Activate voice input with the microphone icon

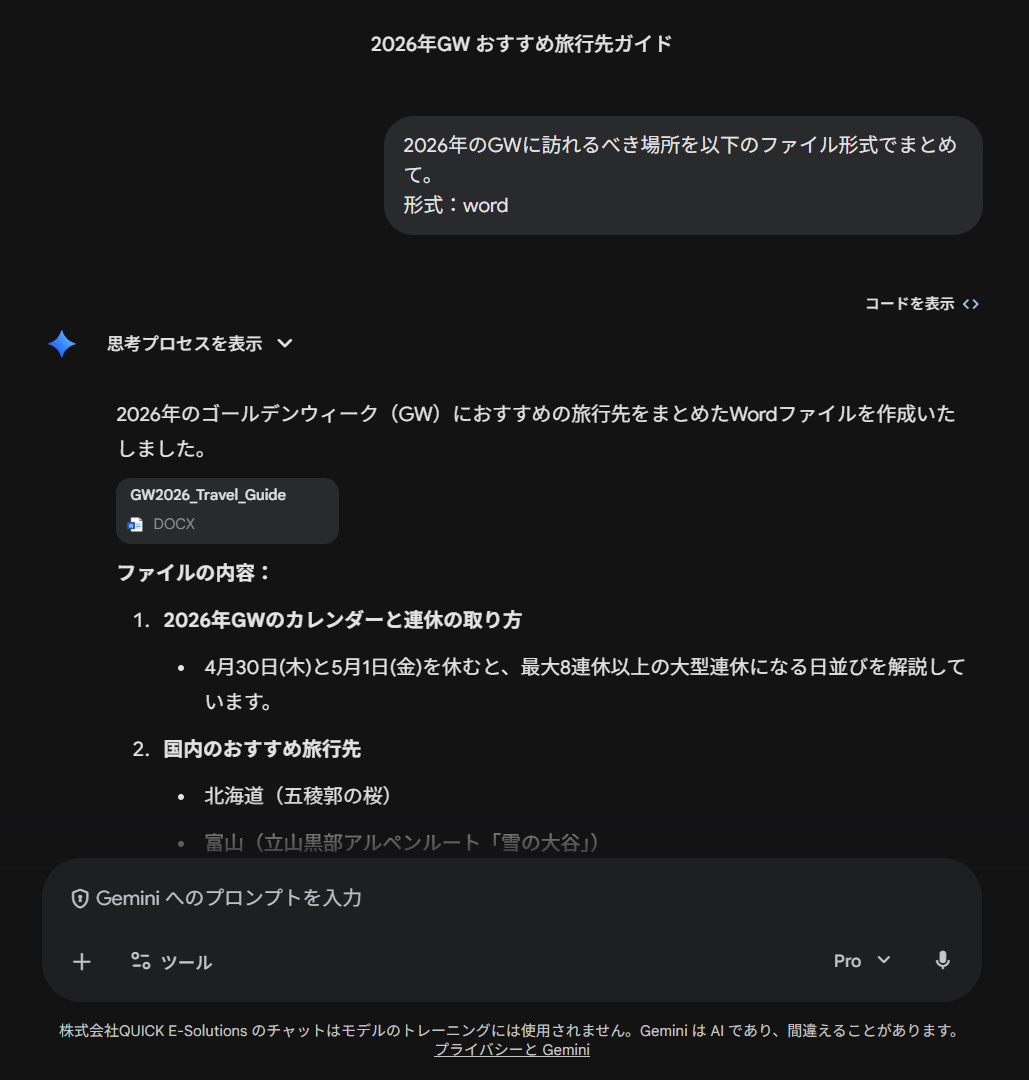(x=941, y=960)
